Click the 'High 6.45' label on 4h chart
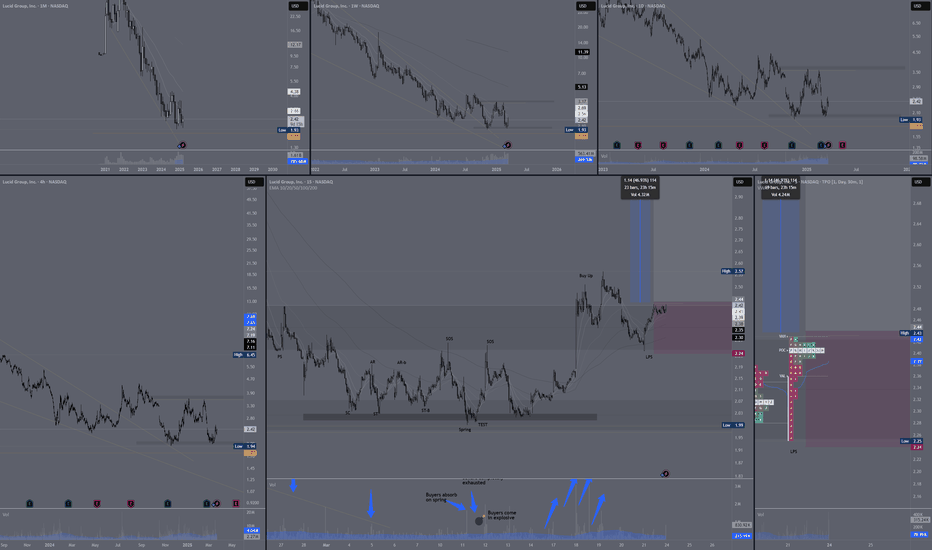Image resolution: width=932 pixels, height=550 pixels. pos(244,355)
